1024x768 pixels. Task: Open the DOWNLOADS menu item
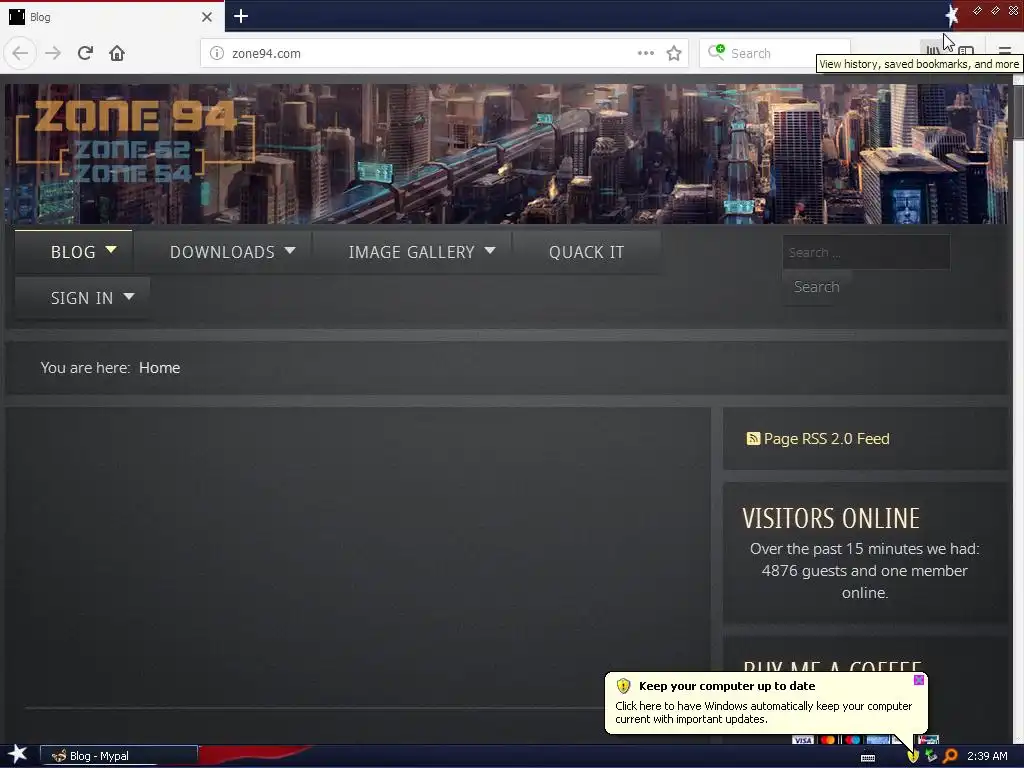pyautogui.click(x=222, y=252)
